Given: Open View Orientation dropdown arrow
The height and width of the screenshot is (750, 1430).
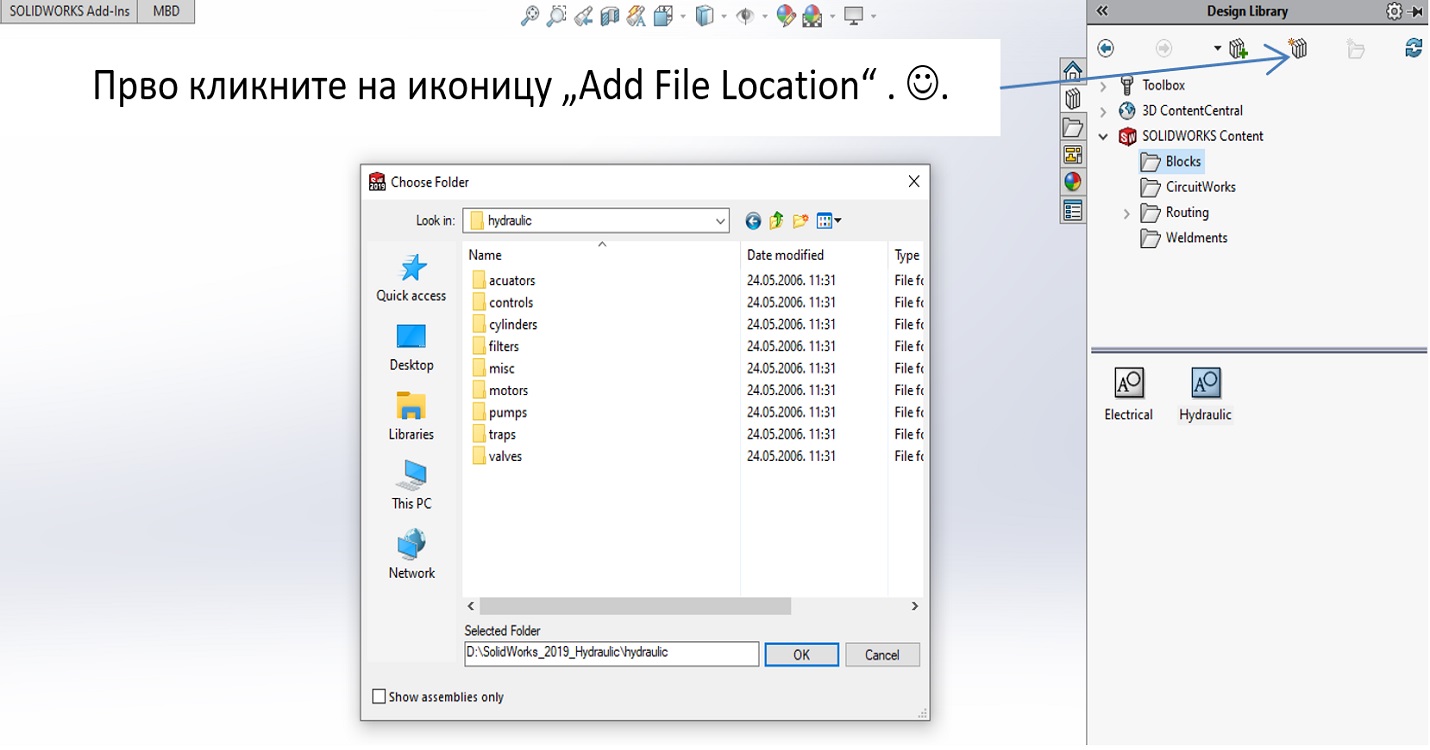Looking at the screenshot, I should pos(683,16).
